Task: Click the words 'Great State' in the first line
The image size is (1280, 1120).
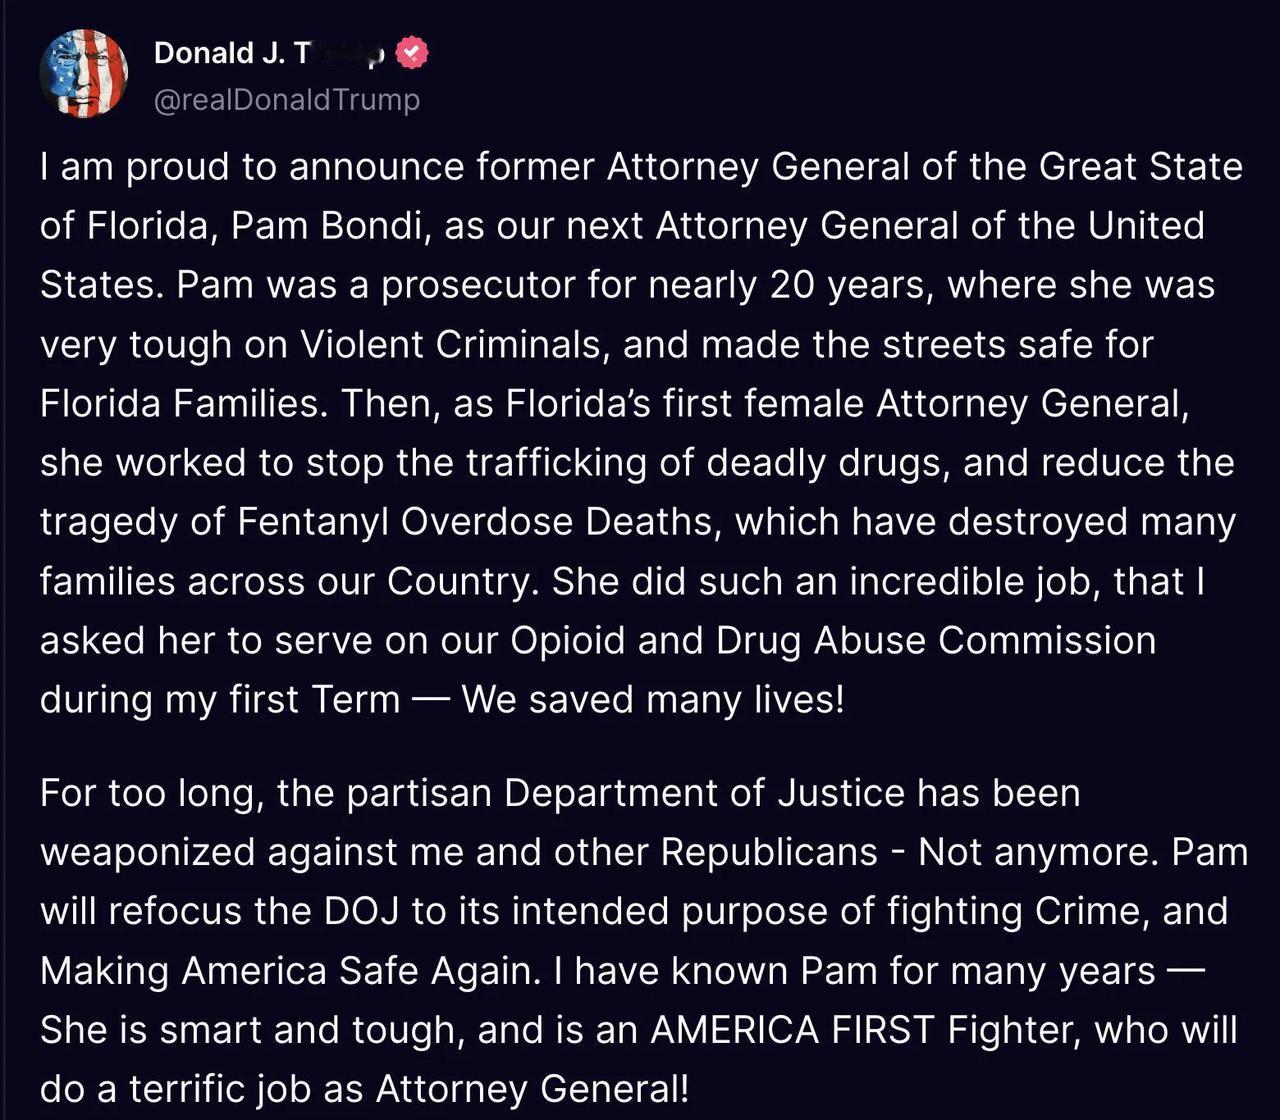Action: (1140, 166)
